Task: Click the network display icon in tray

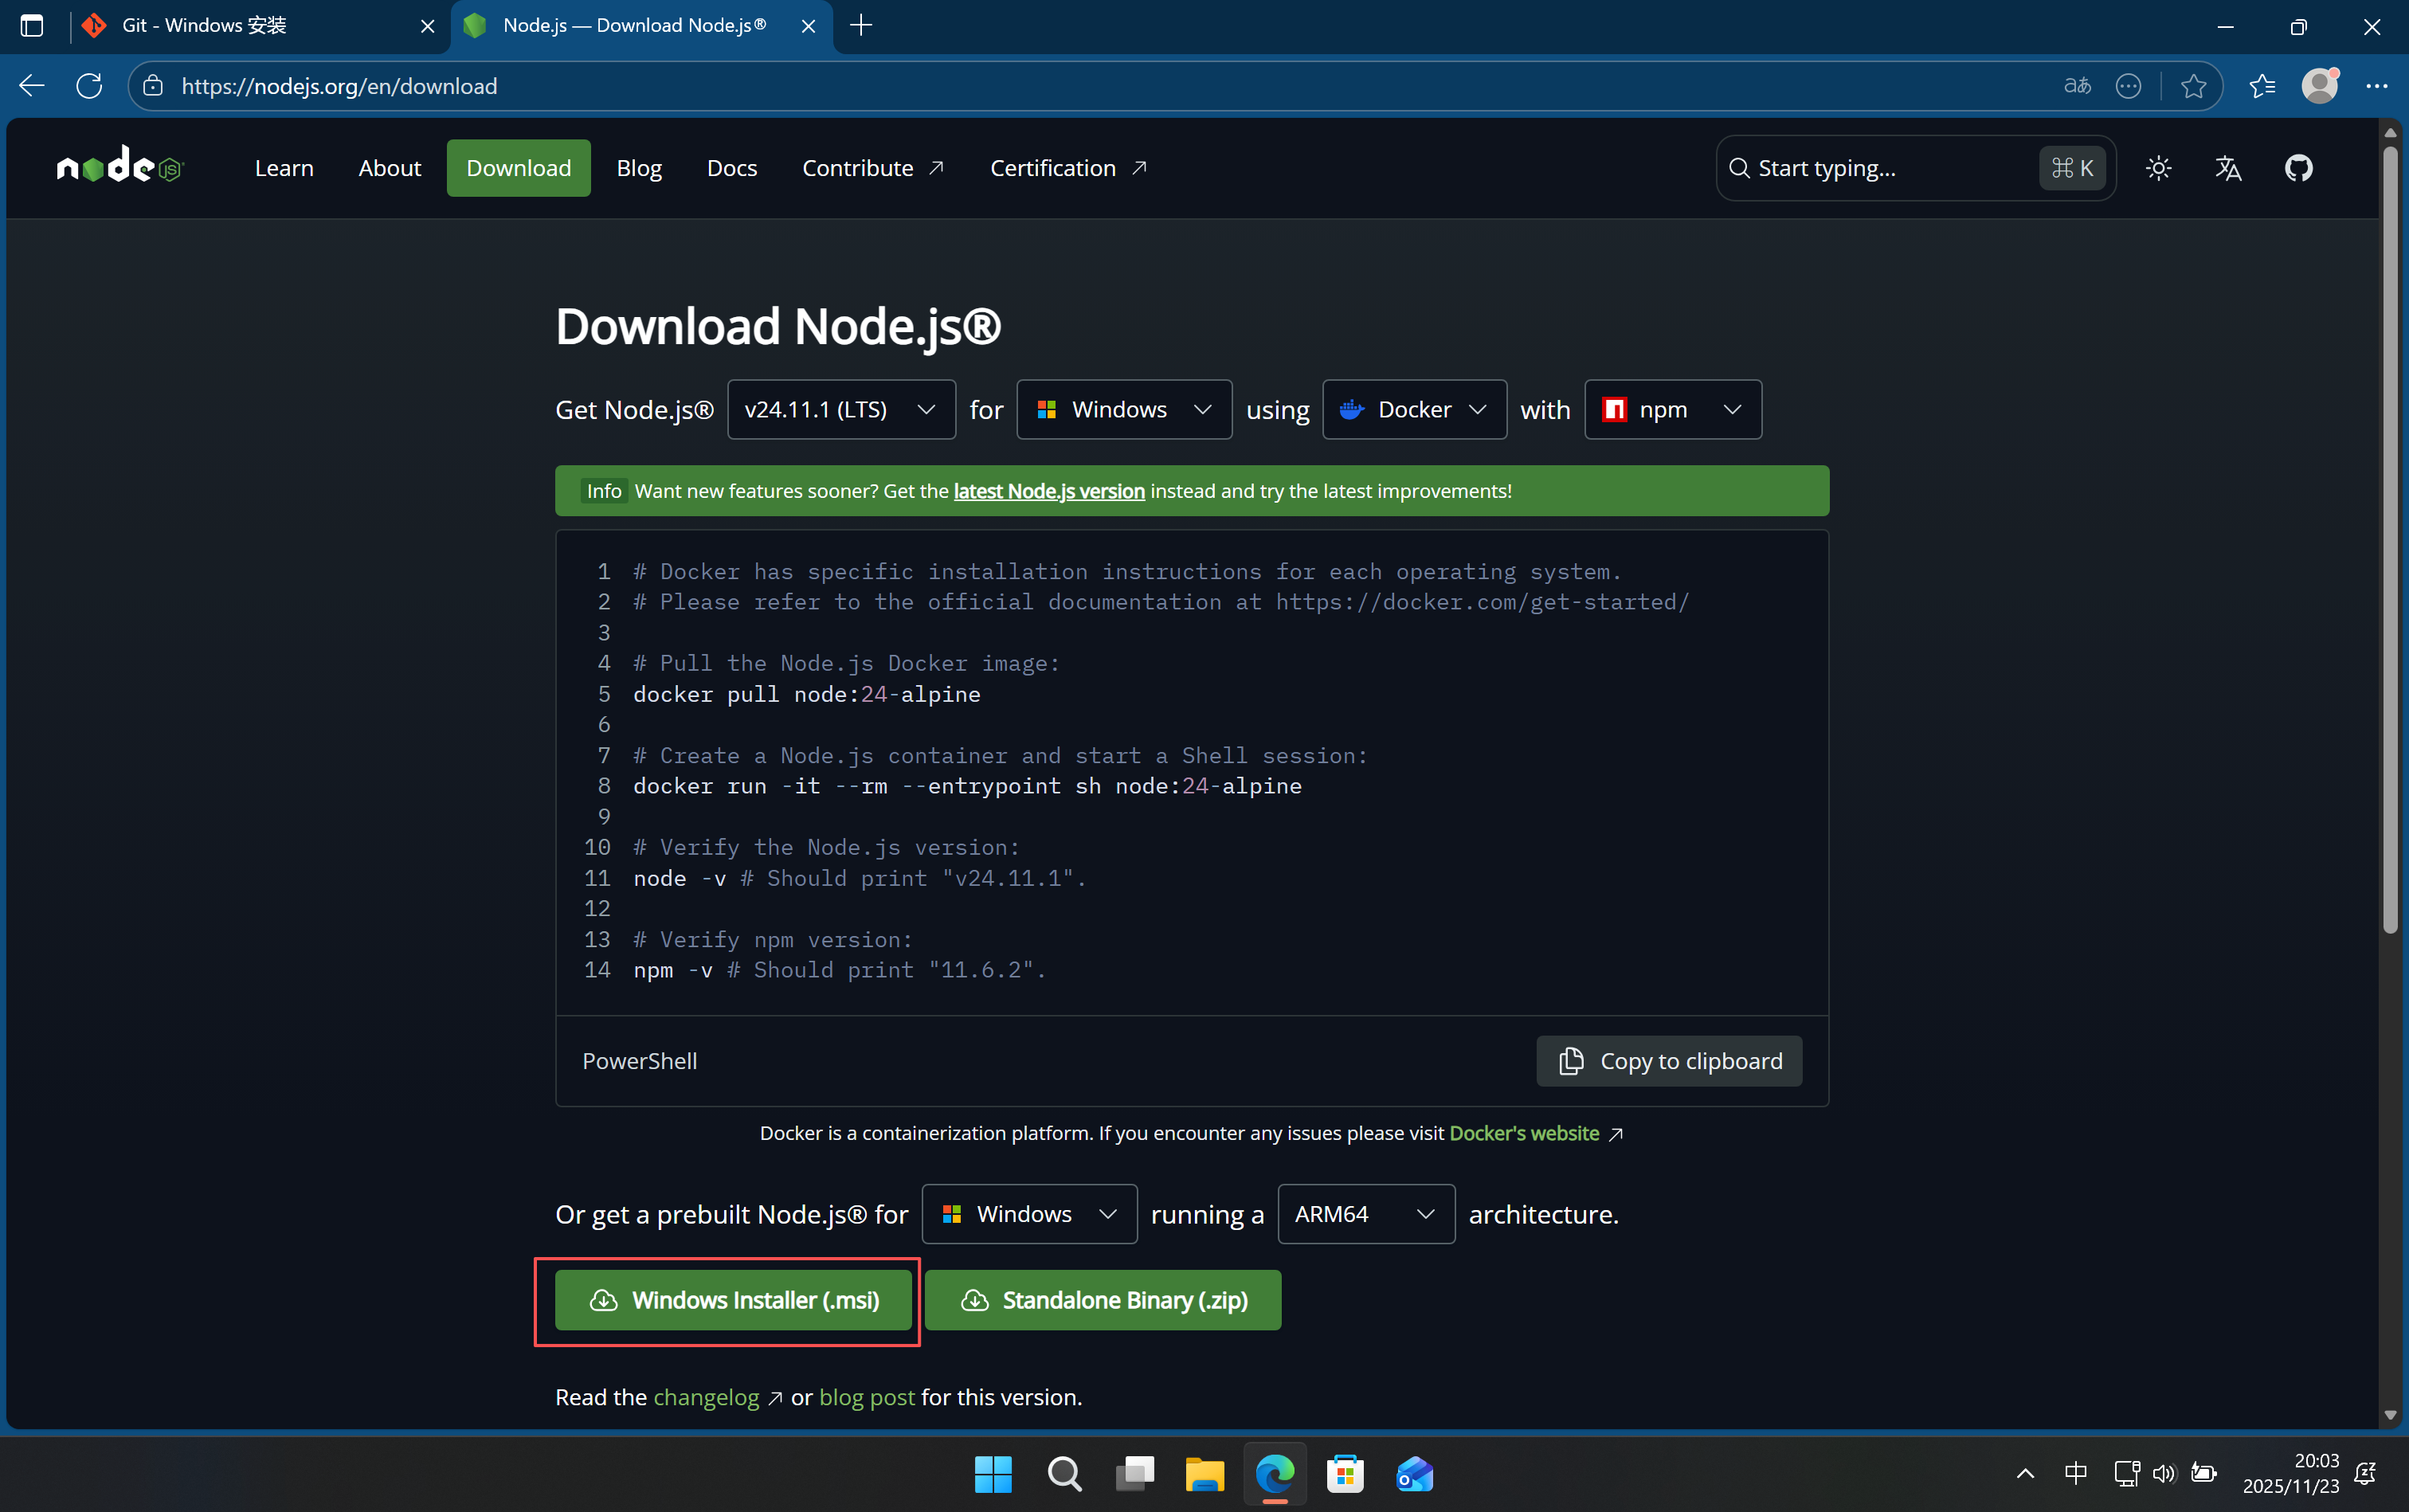Action: [x=2126, y=1473]
